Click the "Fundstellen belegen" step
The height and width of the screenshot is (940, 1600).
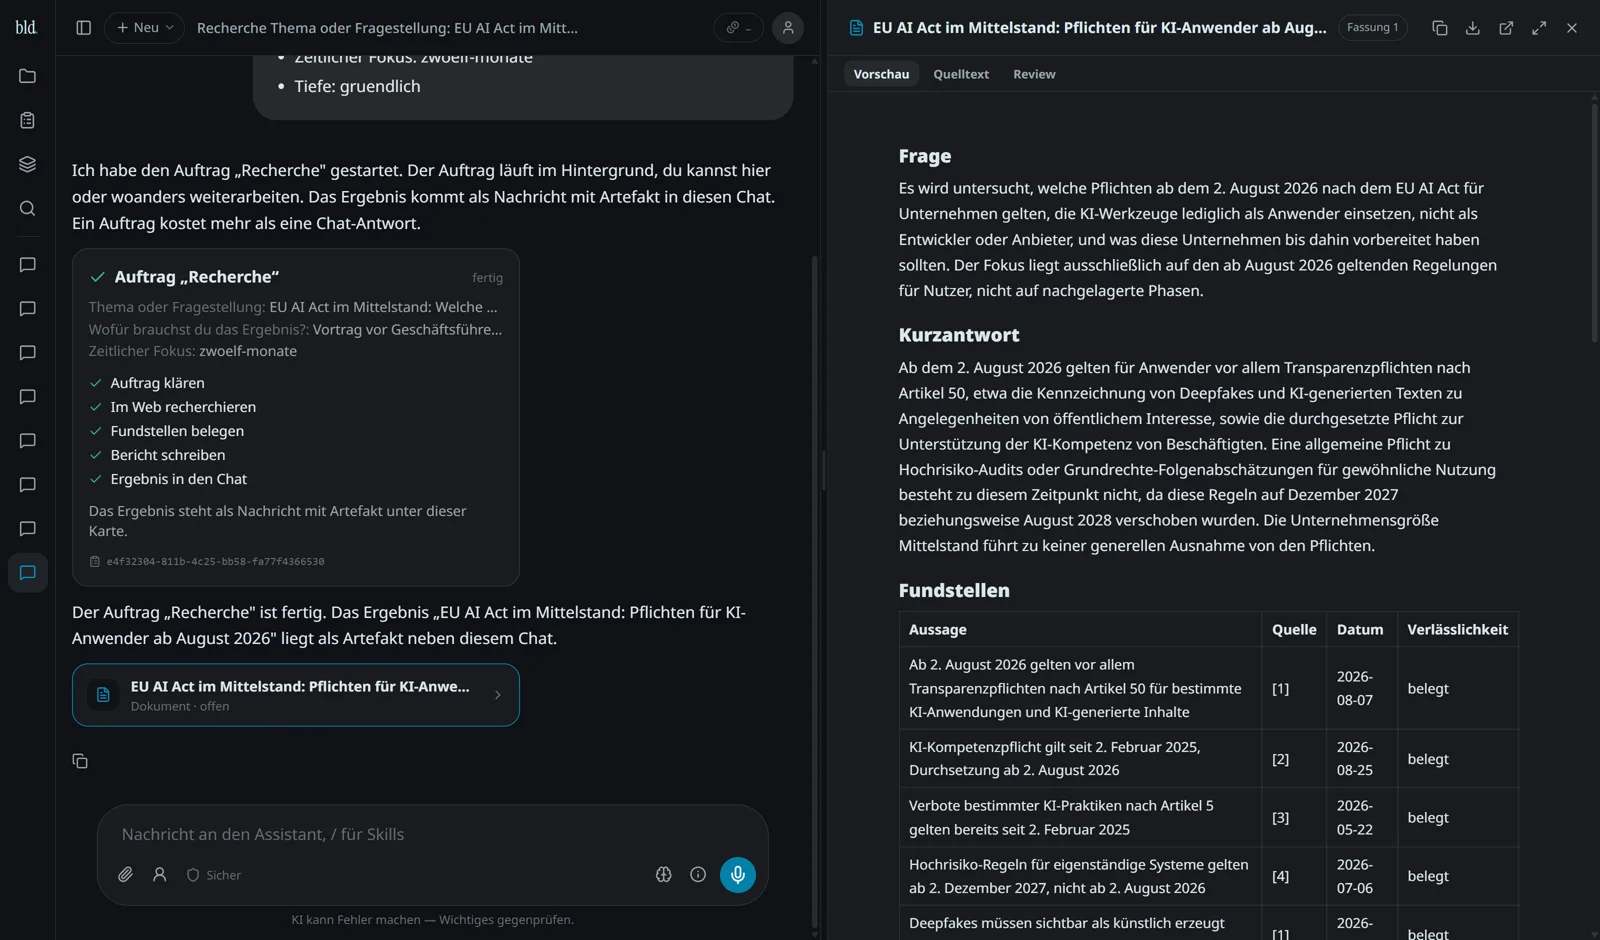[x=177, y=431]
